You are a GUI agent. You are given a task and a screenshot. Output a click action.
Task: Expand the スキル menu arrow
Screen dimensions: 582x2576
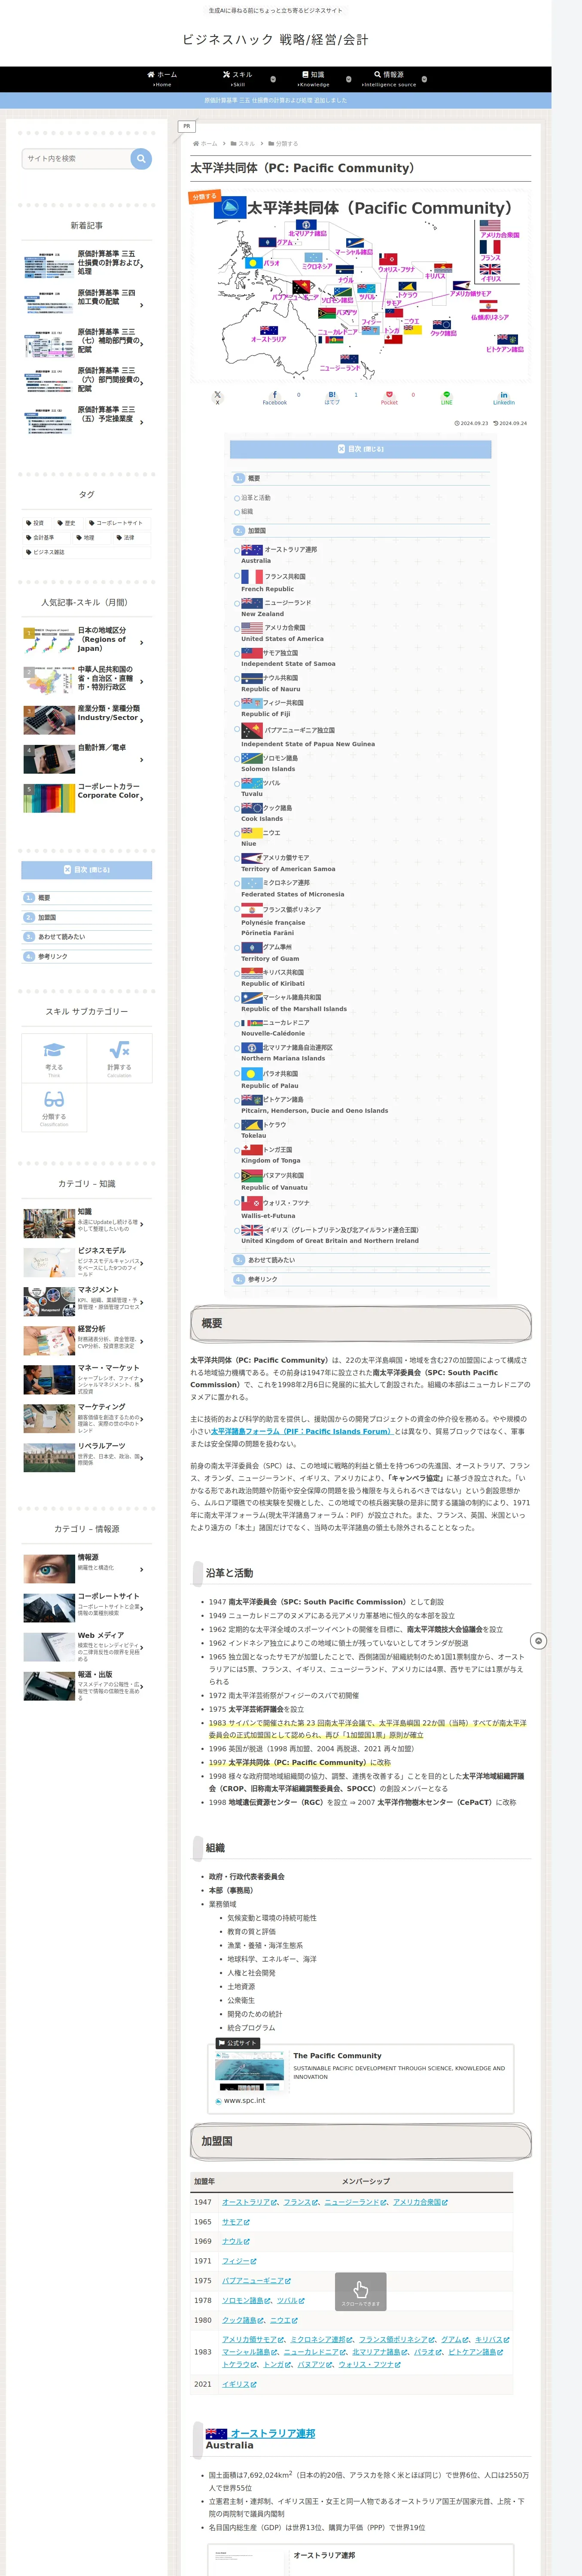(273, 79)
